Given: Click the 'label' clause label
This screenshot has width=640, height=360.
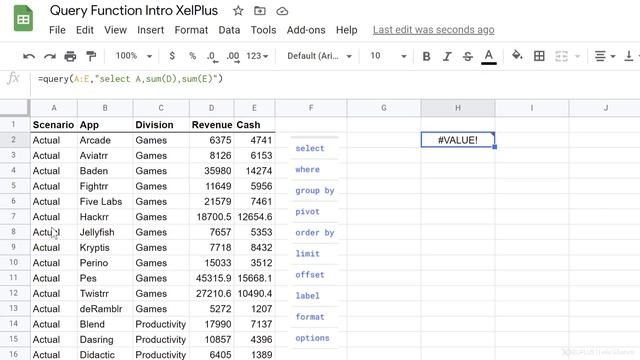Looking at the screenshot, I should coord(307,296).
